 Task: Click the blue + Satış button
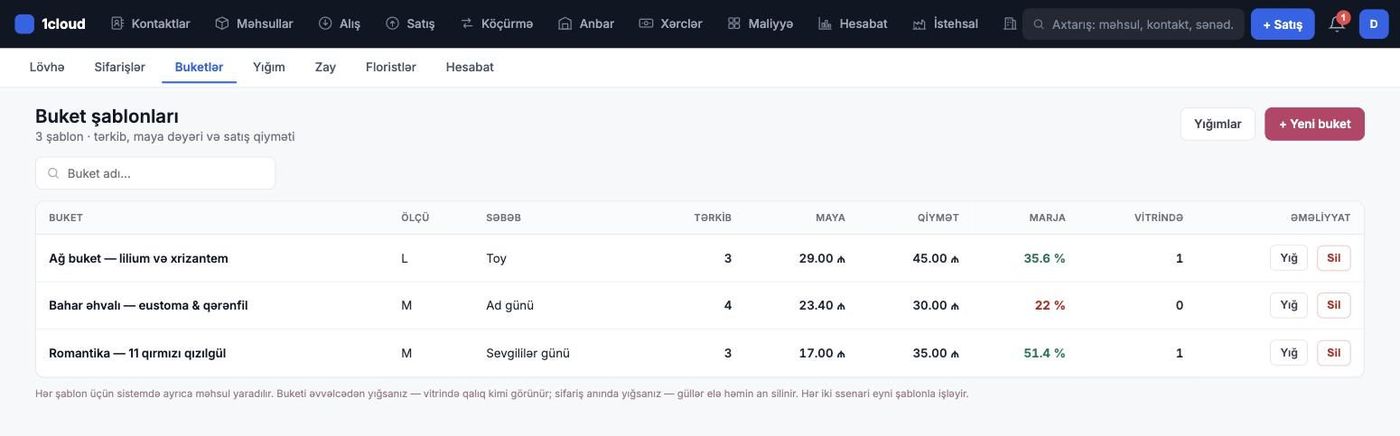point(1282,24)
